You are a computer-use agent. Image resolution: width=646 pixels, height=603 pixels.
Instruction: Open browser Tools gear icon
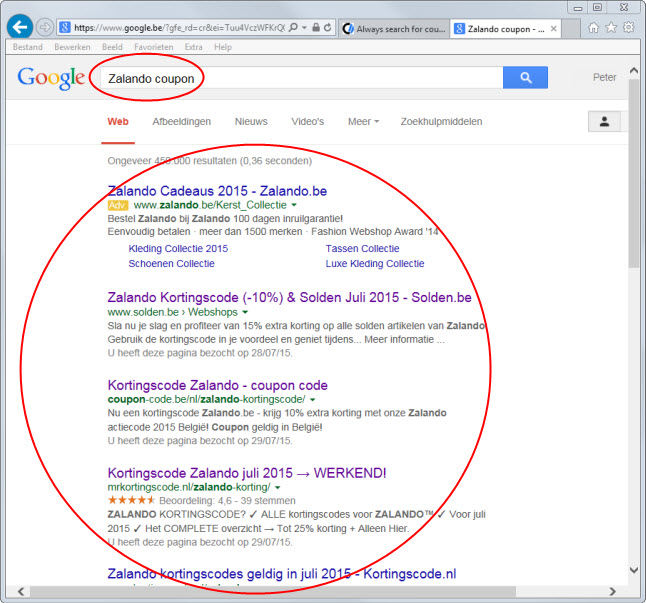click(x=629, y=28)
